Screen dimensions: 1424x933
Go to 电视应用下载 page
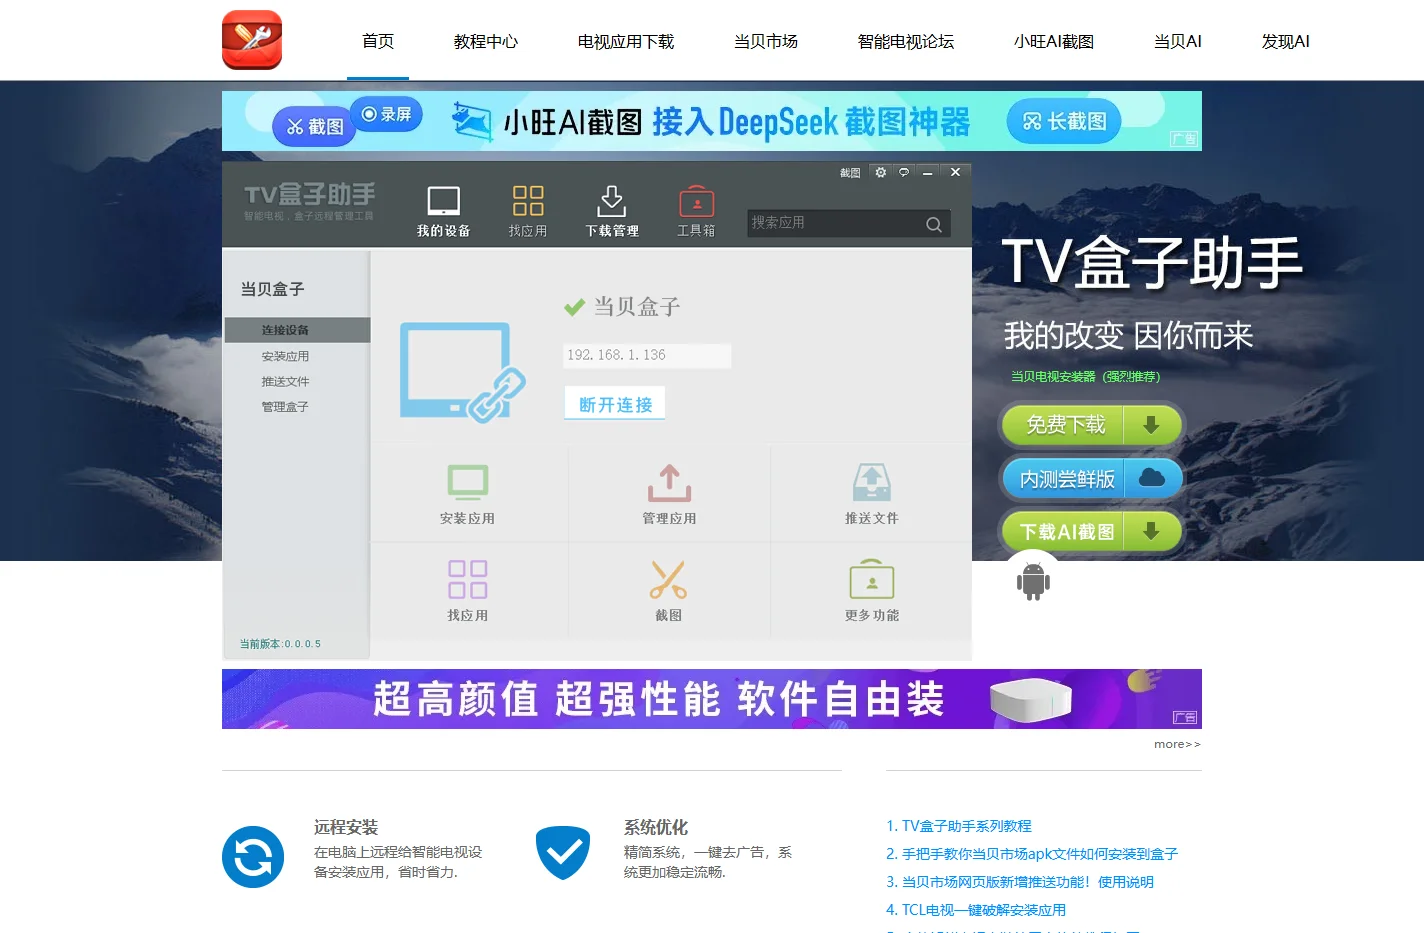(626, 41)
